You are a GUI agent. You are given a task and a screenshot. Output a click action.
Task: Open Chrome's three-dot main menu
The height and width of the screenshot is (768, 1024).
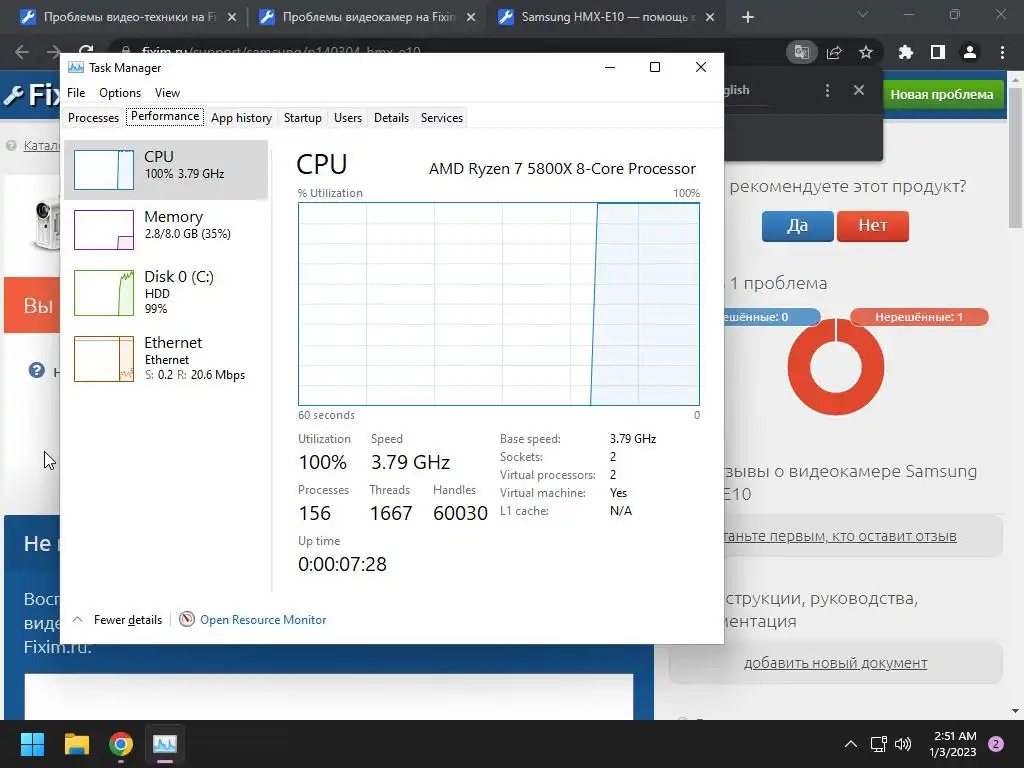(1002, 52)
